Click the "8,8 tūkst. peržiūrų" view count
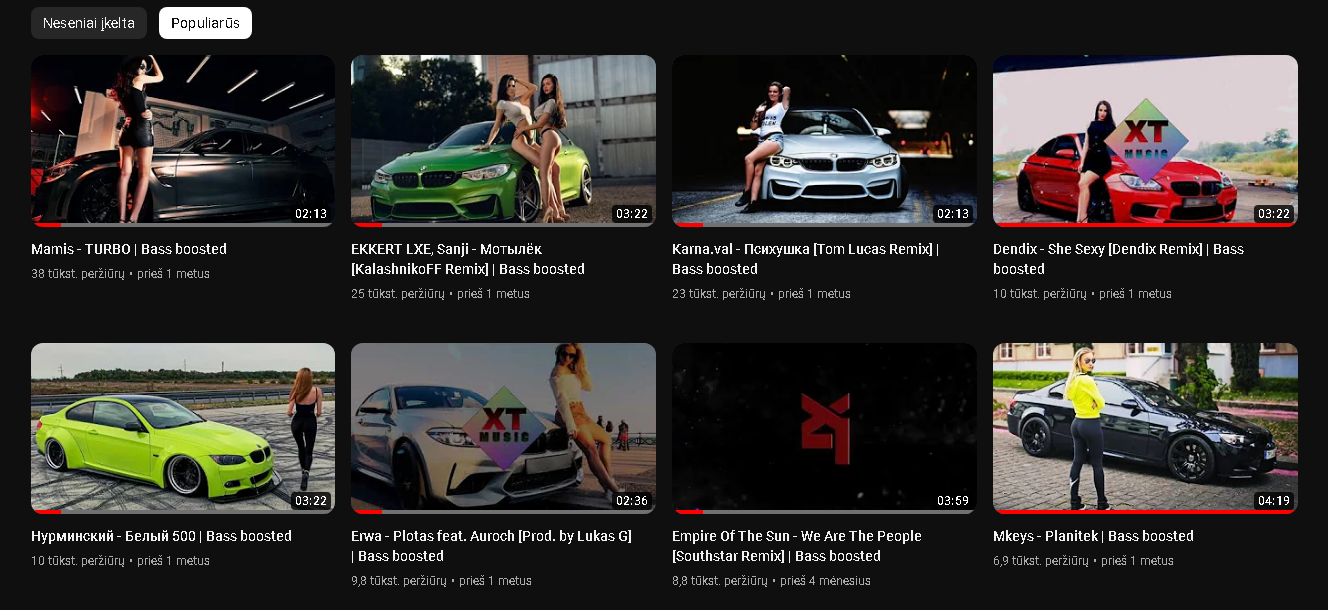 coord(719,581)
